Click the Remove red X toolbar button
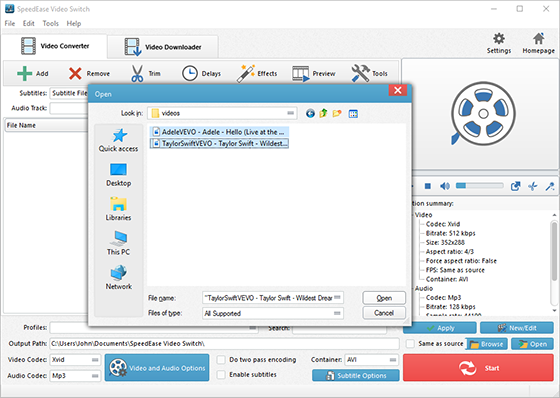The height and width of the screenshot is (398, 560). coord(89,74)
